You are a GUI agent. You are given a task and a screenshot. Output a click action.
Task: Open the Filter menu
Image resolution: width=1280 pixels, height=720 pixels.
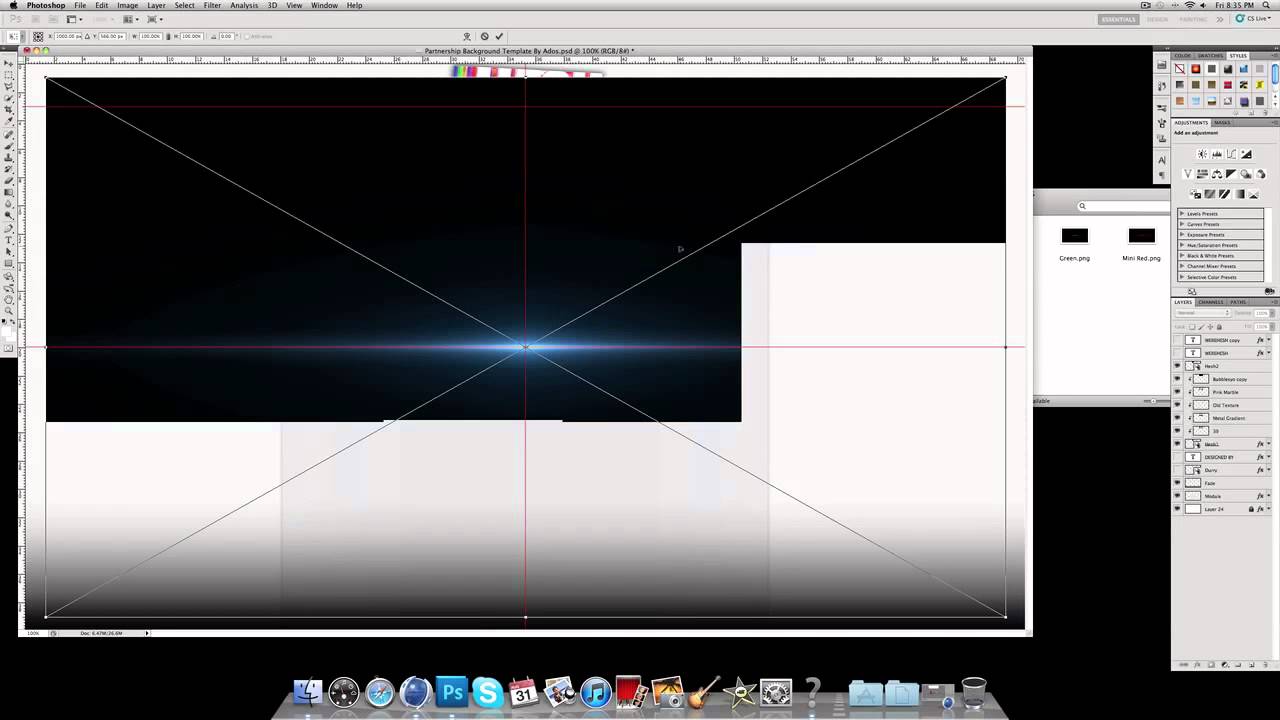(212, 6)
